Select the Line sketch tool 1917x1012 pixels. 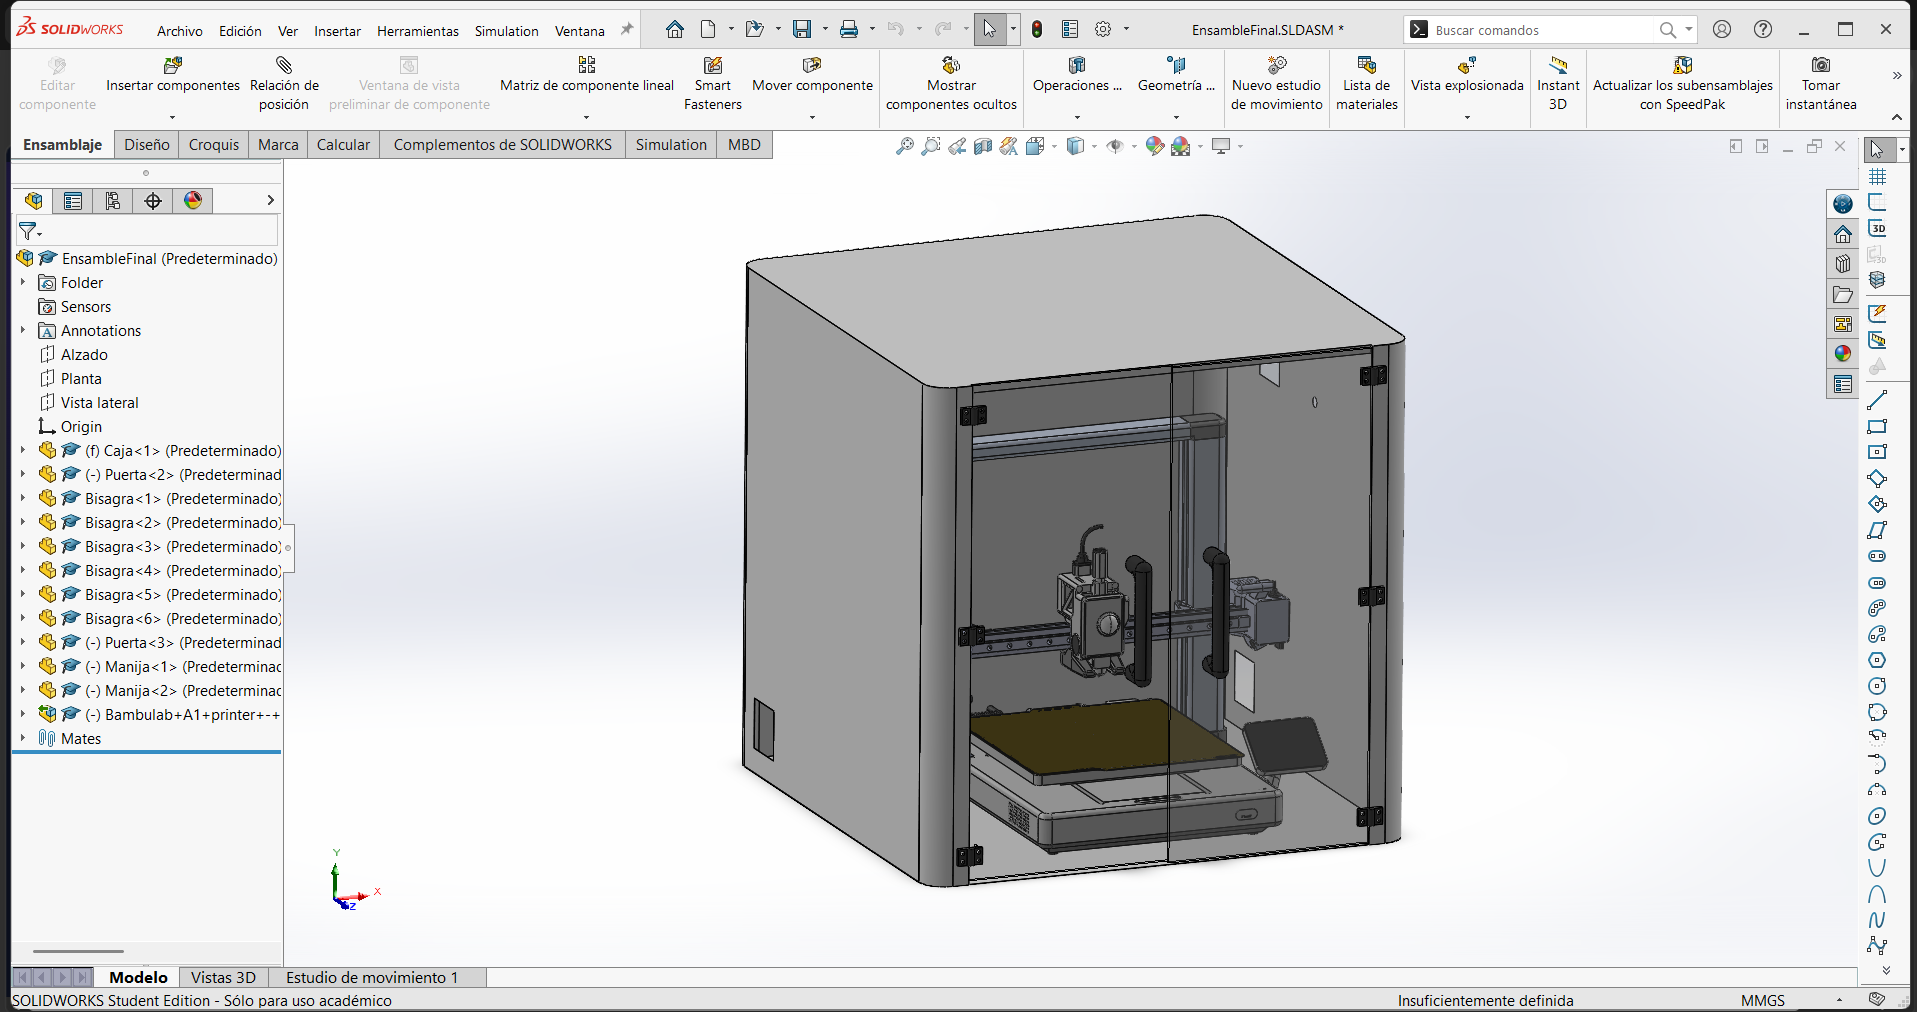[x=1877, y=400]
